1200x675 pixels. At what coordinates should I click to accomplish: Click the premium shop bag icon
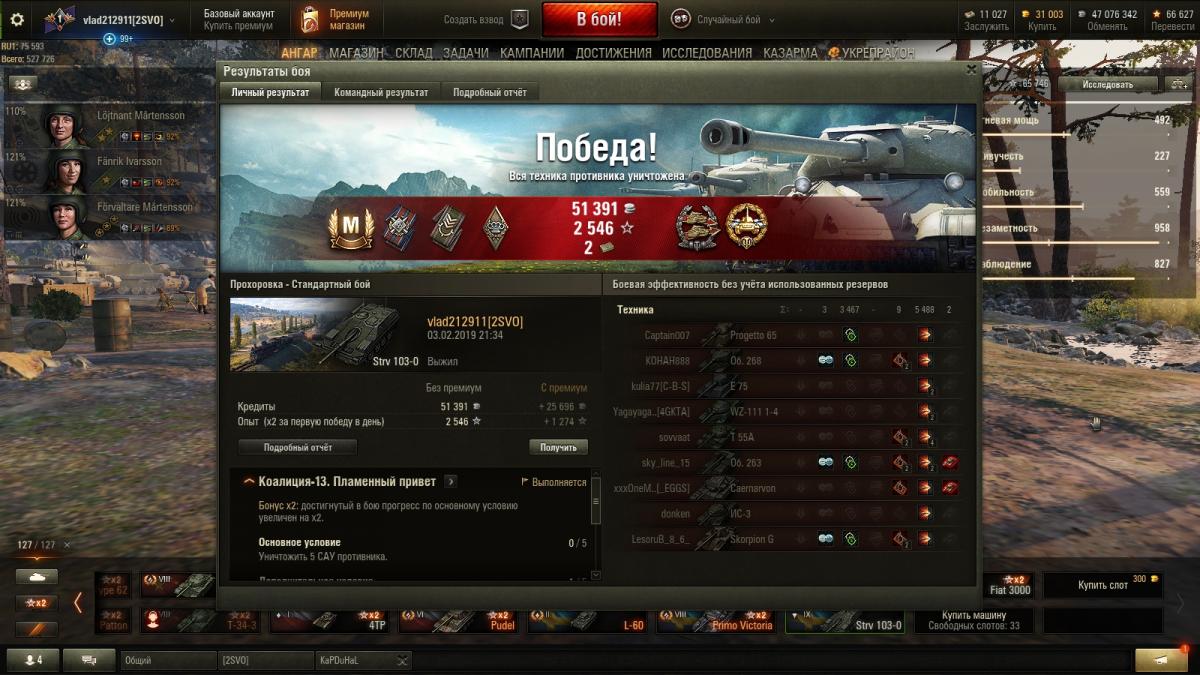pyautogui.click(x=310, y=19)
